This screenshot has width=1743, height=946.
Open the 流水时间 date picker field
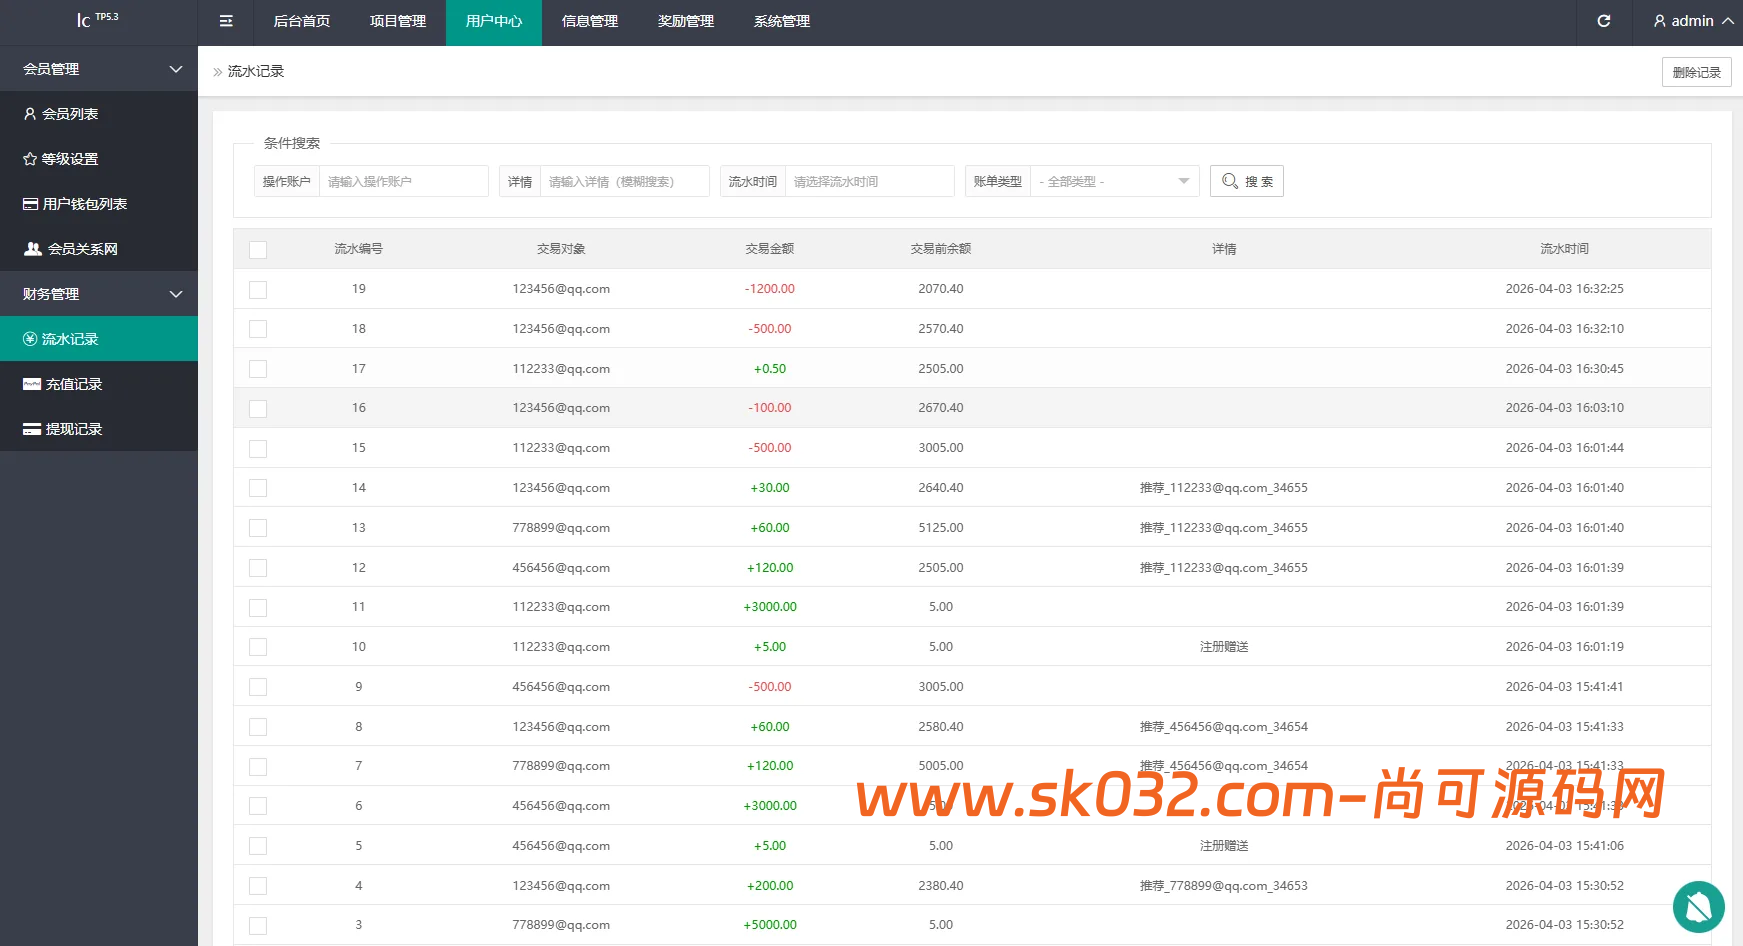(870, 181)
